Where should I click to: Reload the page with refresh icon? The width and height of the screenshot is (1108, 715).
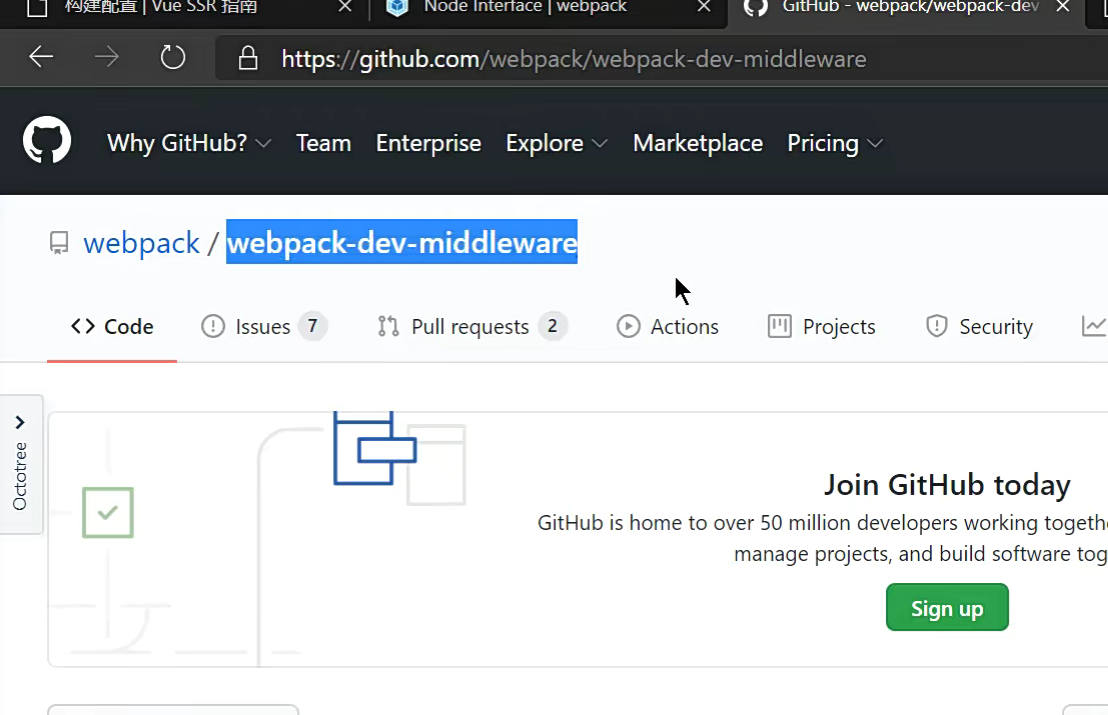[x=173, y=58]
